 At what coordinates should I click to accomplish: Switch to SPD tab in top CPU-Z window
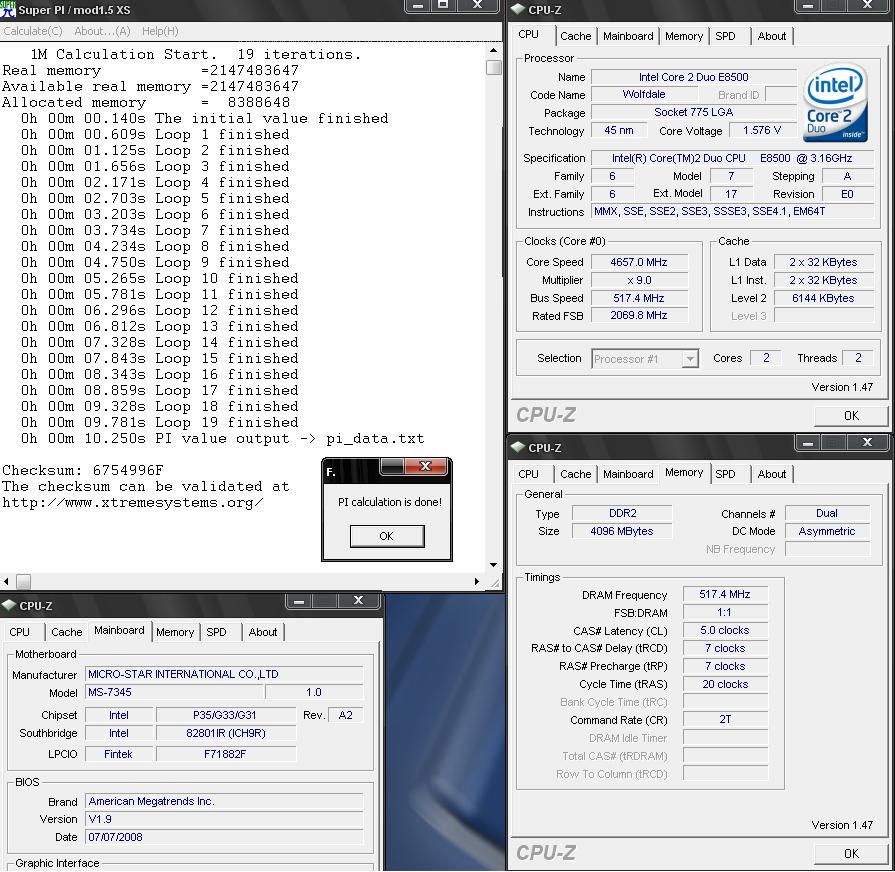(x=725, y=36)
